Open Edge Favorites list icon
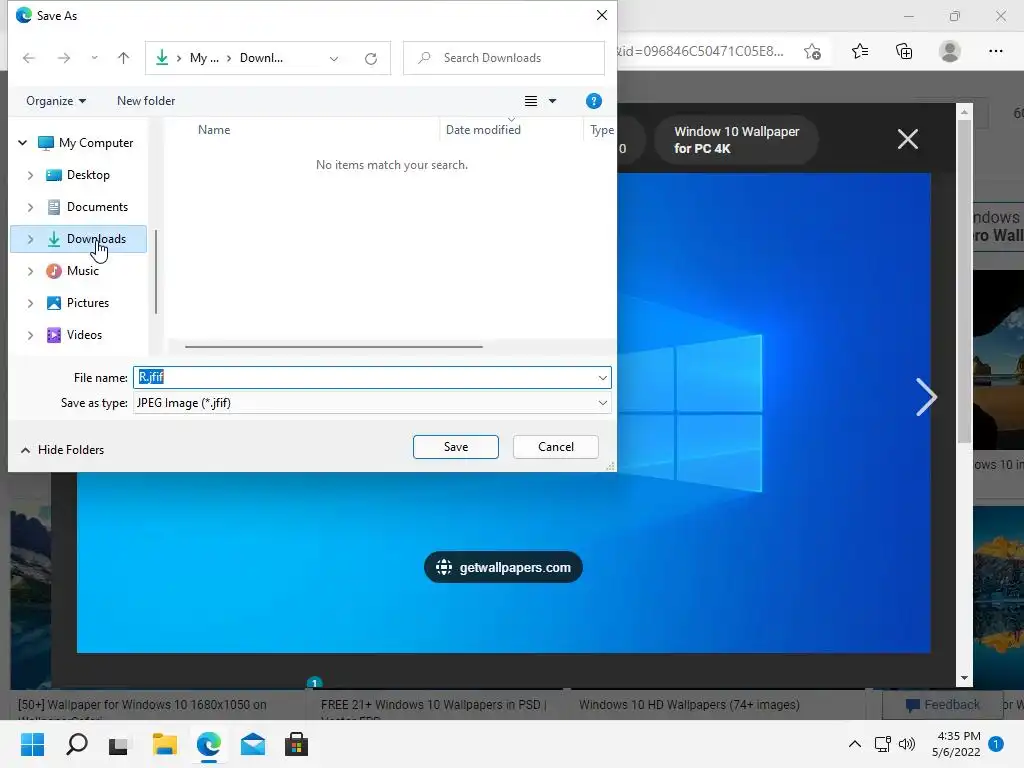 tap(860, 51)
